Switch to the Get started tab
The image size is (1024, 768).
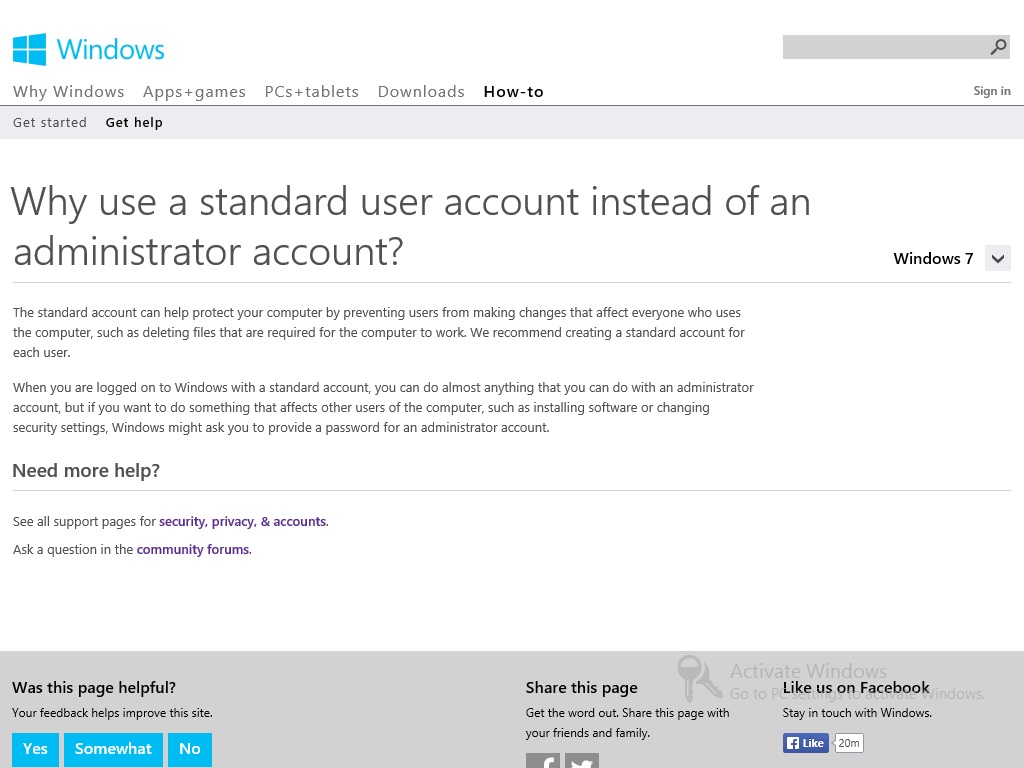(x=50, y=123)
